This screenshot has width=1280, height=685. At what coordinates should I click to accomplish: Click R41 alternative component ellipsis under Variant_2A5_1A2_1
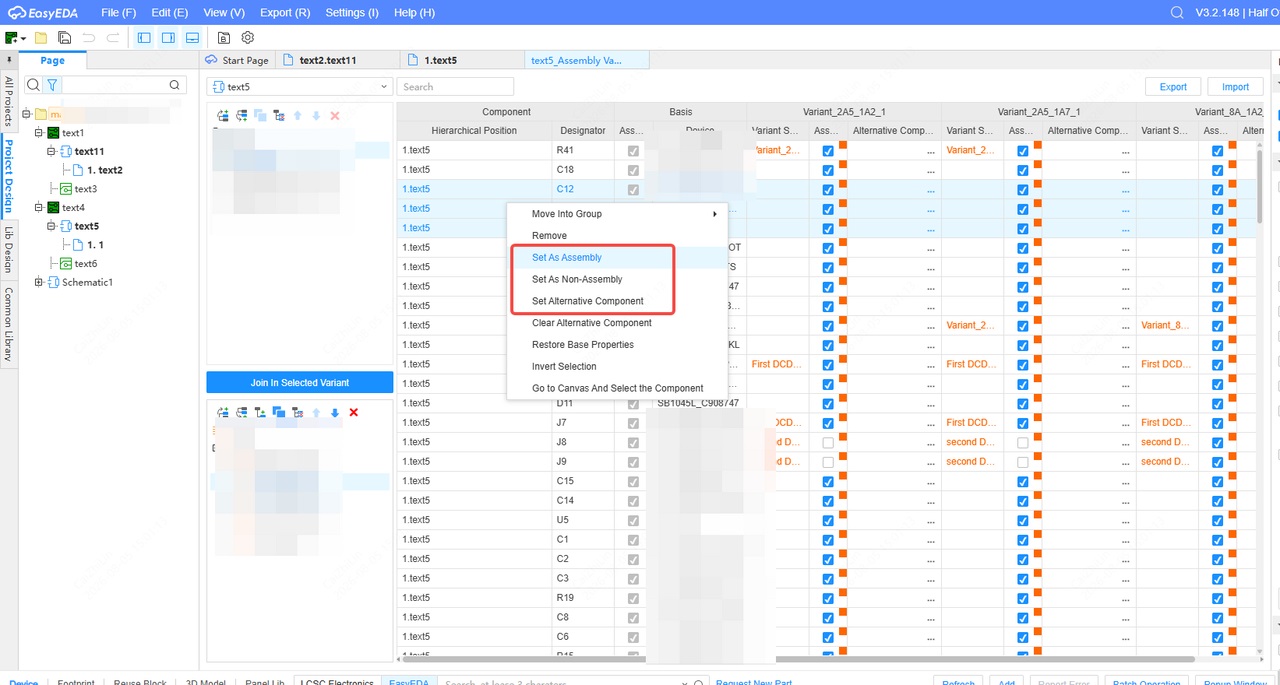pyautogui.click(x=930, y=151)
